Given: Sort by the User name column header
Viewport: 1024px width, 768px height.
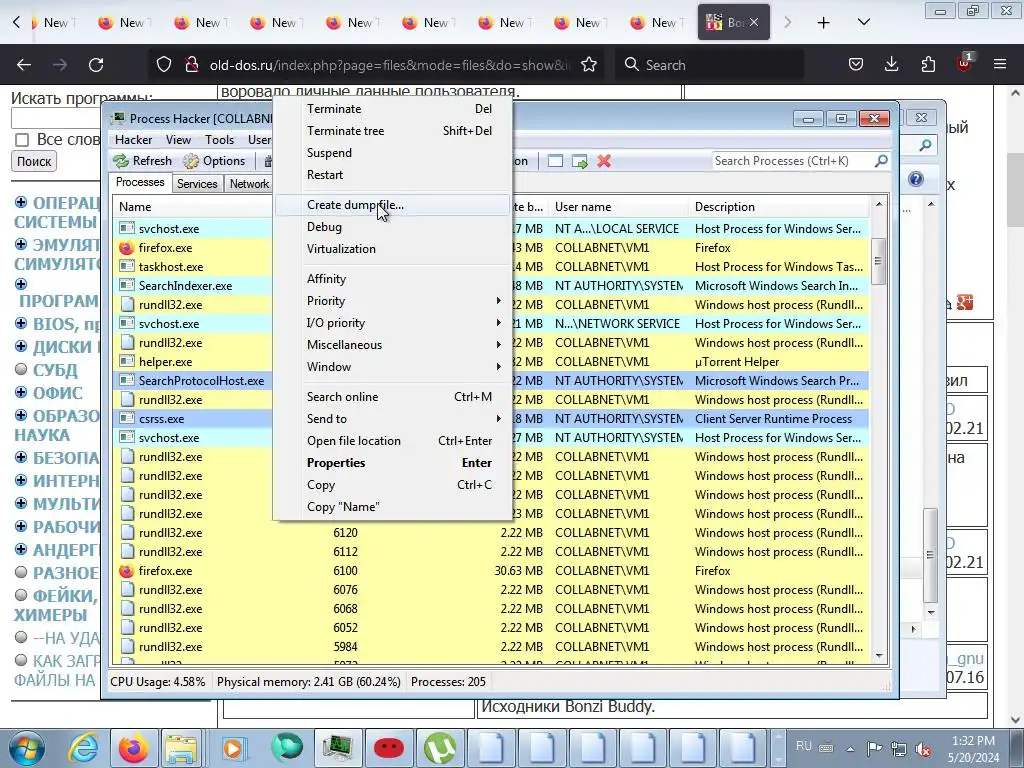Looking at the screenshot, I should [618, 207].
